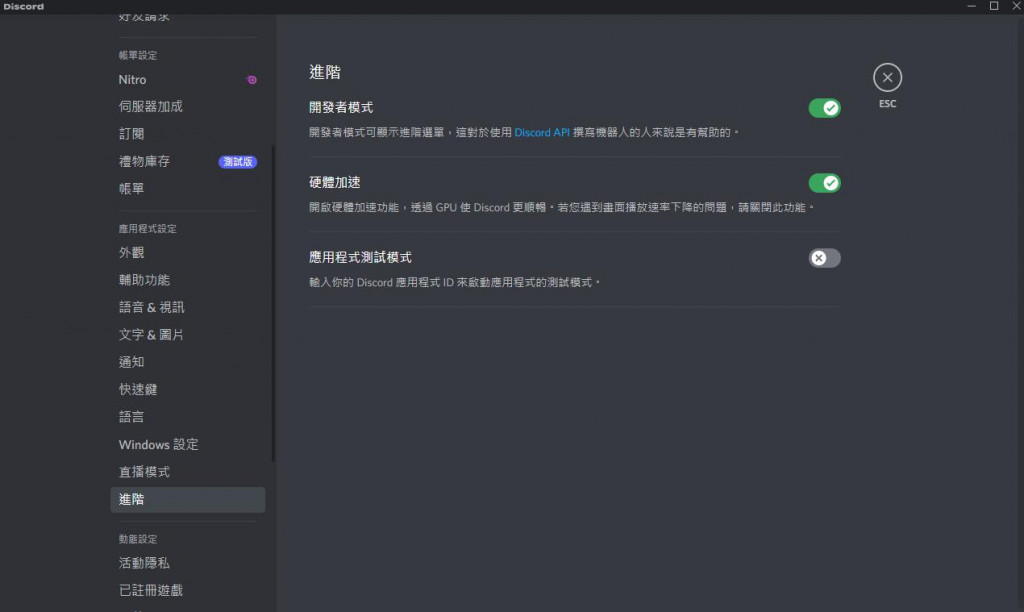
Task: Click the sidebar vertical scrollbar
Action: pyautogui.click(x=273, y=304)
